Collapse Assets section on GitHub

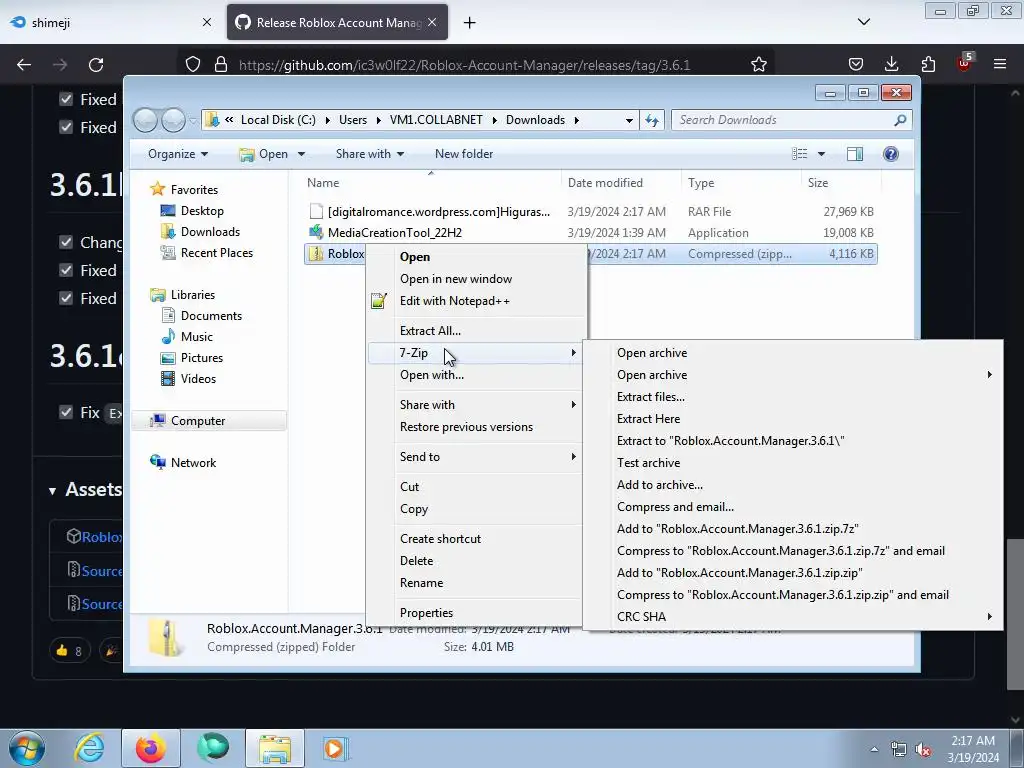point(52,491)
